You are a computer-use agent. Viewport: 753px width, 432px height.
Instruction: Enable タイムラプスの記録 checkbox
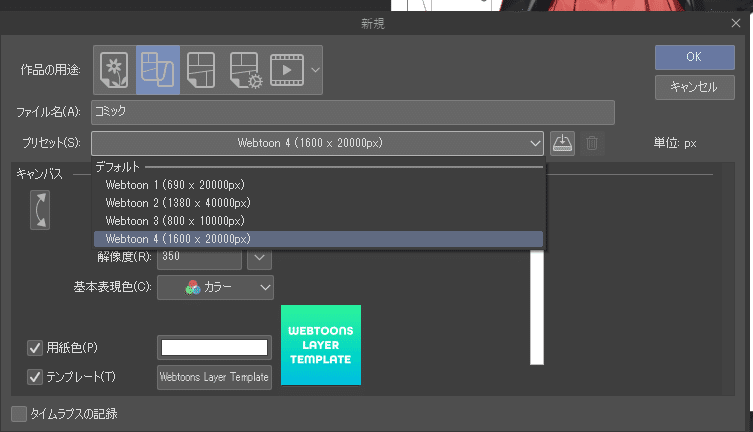coord(19,414)
